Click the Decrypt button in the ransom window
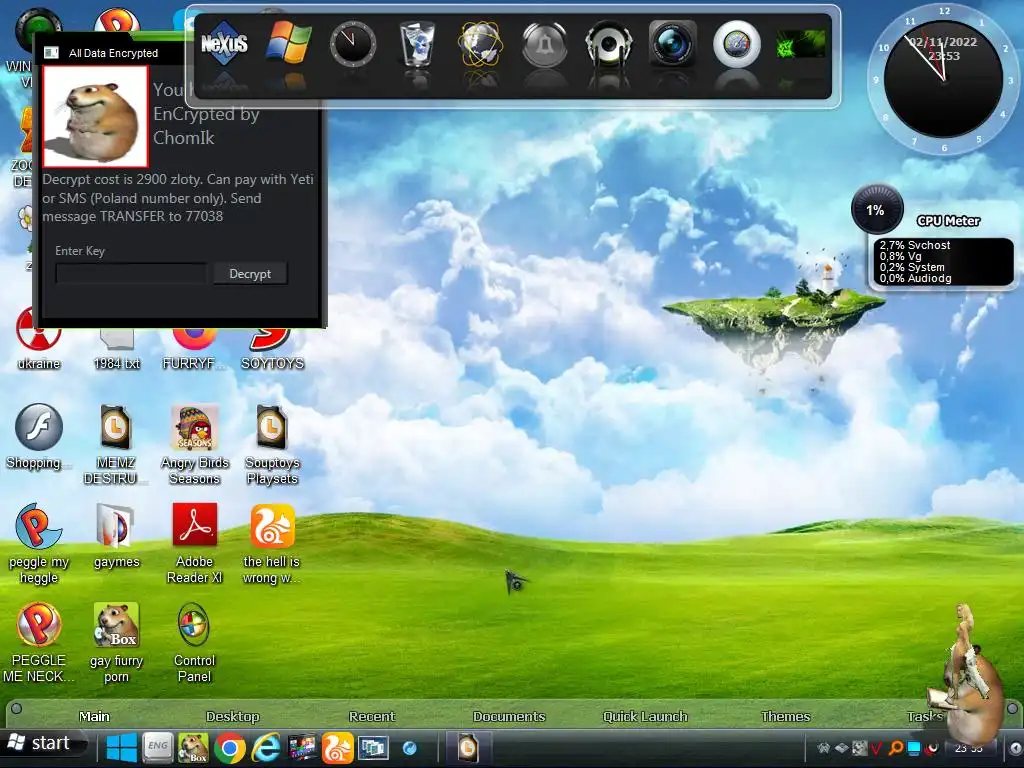 point(250,274)
